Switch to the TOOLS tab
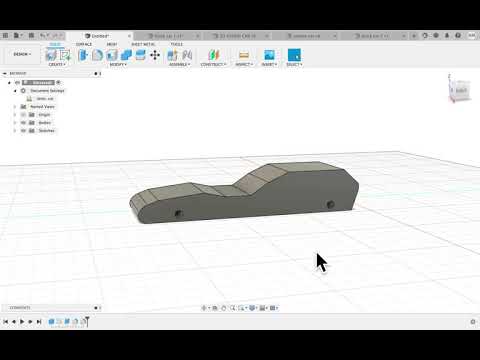This screenshot has height=360, width=480. point(177,44)
